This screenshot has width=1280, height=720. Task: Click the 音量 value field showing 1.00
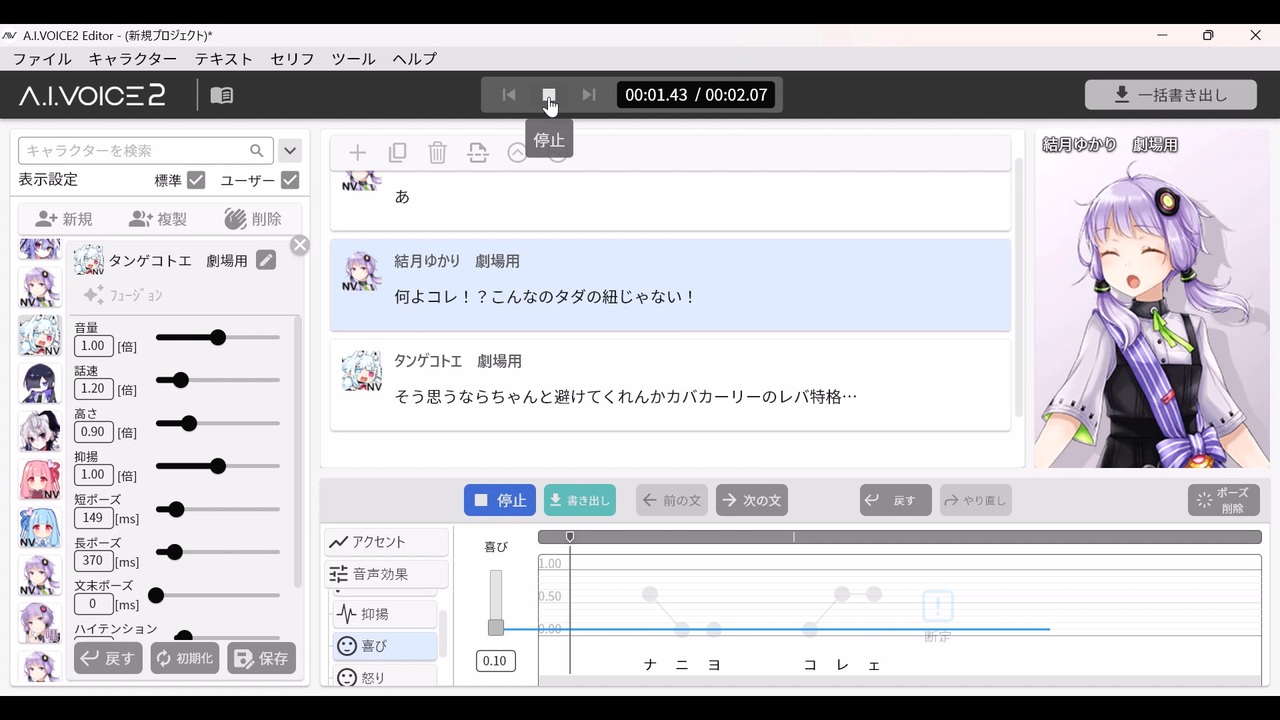(x=93, y=346)
